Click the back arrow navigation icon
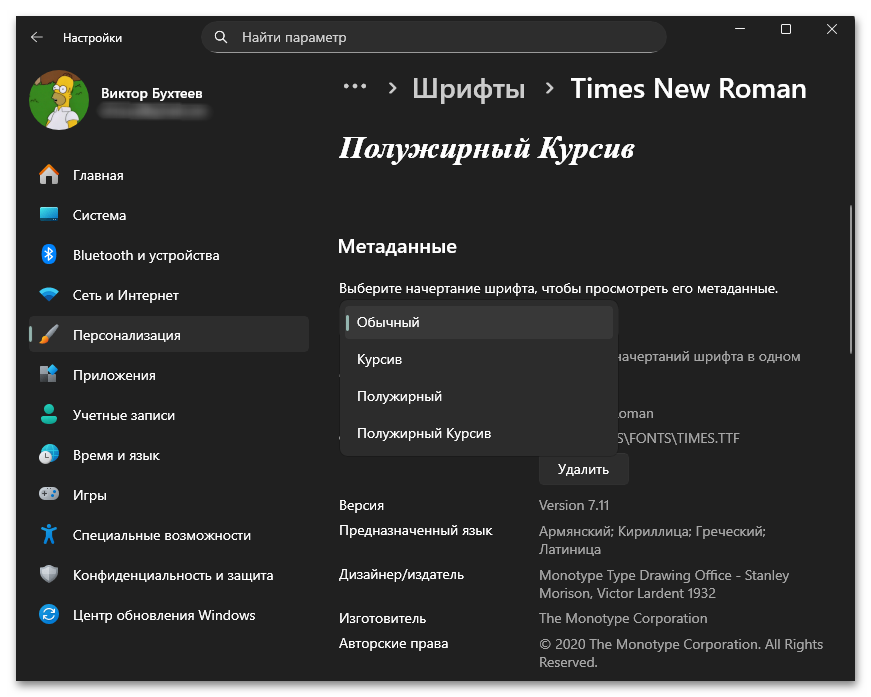 click(36, 37)
